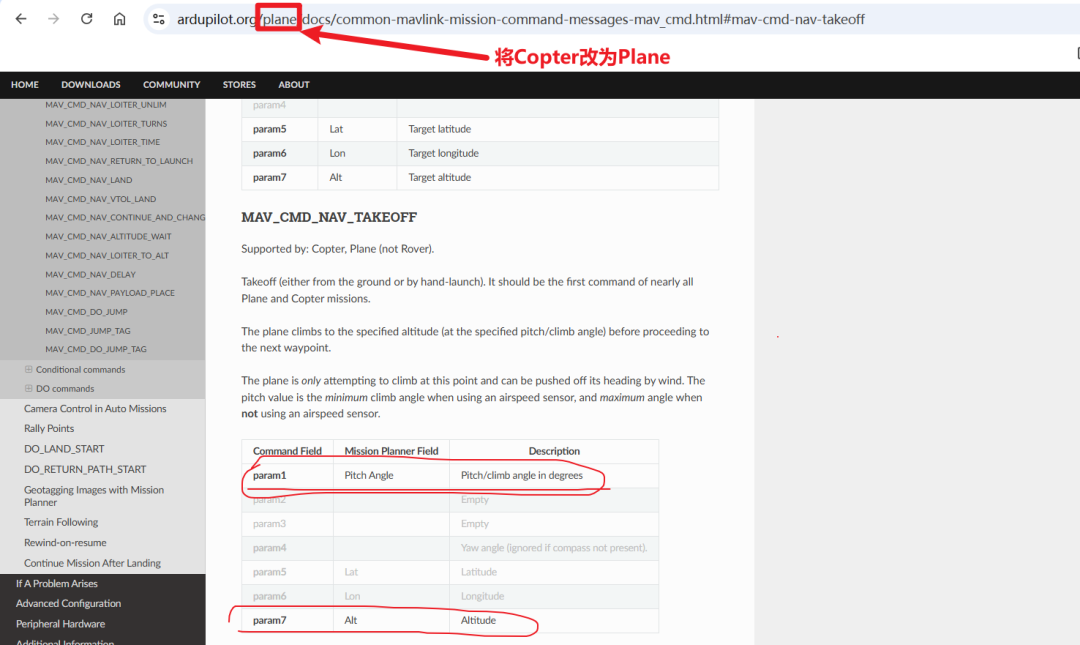Open Terrain Following sidebar link
Screen dimensions: 1080x645
[61, 522]
